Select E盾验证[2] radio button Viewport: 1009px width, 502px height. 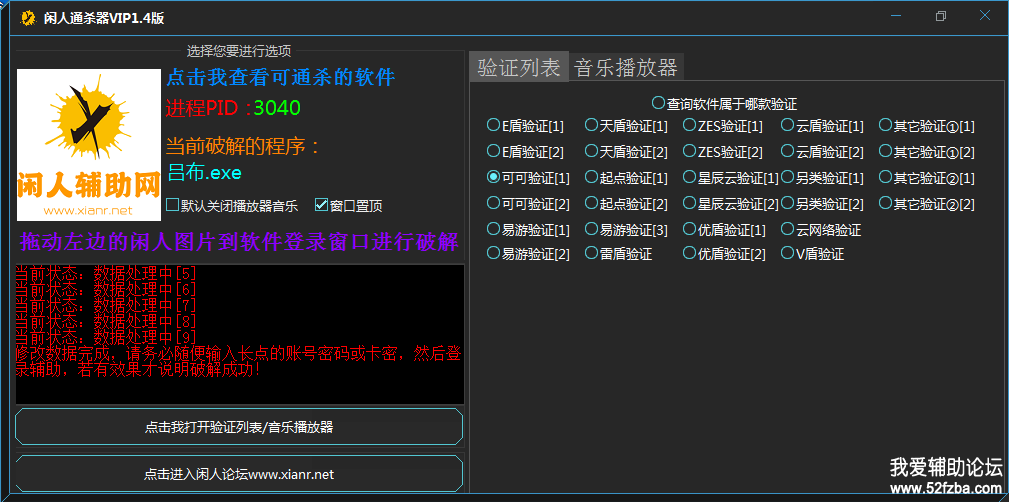point(526,152)
